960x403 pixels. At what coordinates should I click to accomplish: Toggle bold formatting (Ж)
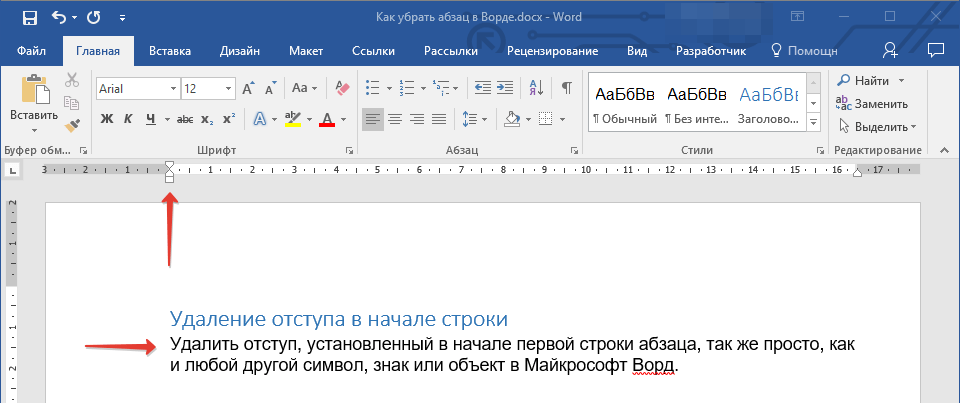[x=107, y=120]
